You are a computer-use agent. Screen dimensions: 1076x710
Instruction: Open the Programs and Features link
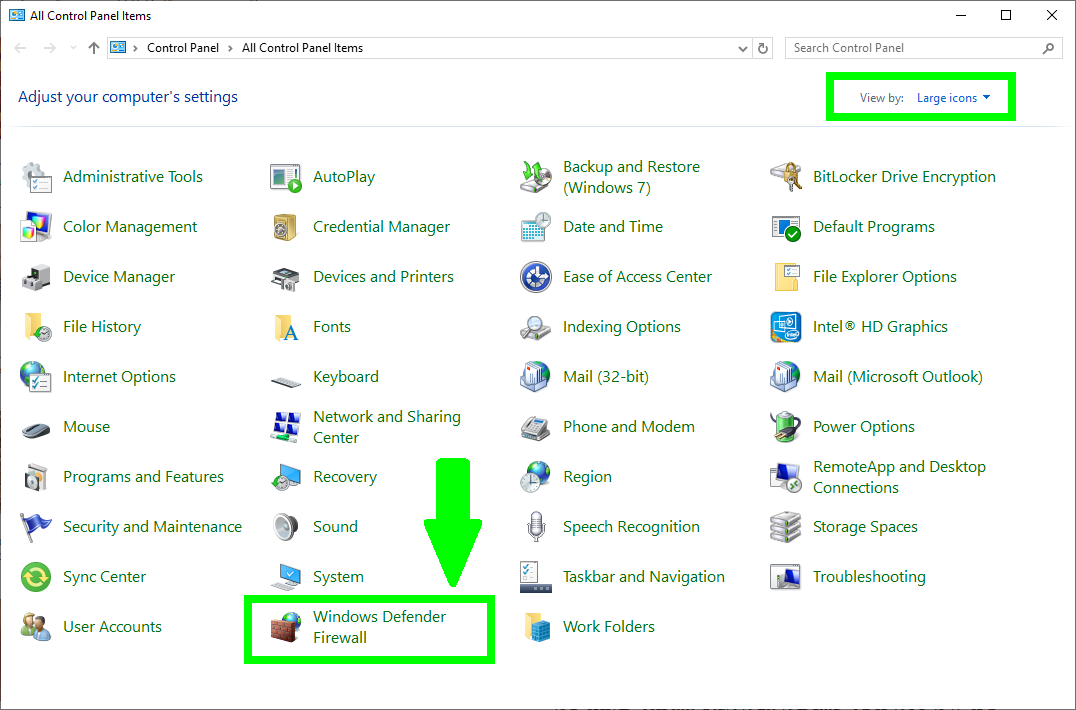[143, 477]
